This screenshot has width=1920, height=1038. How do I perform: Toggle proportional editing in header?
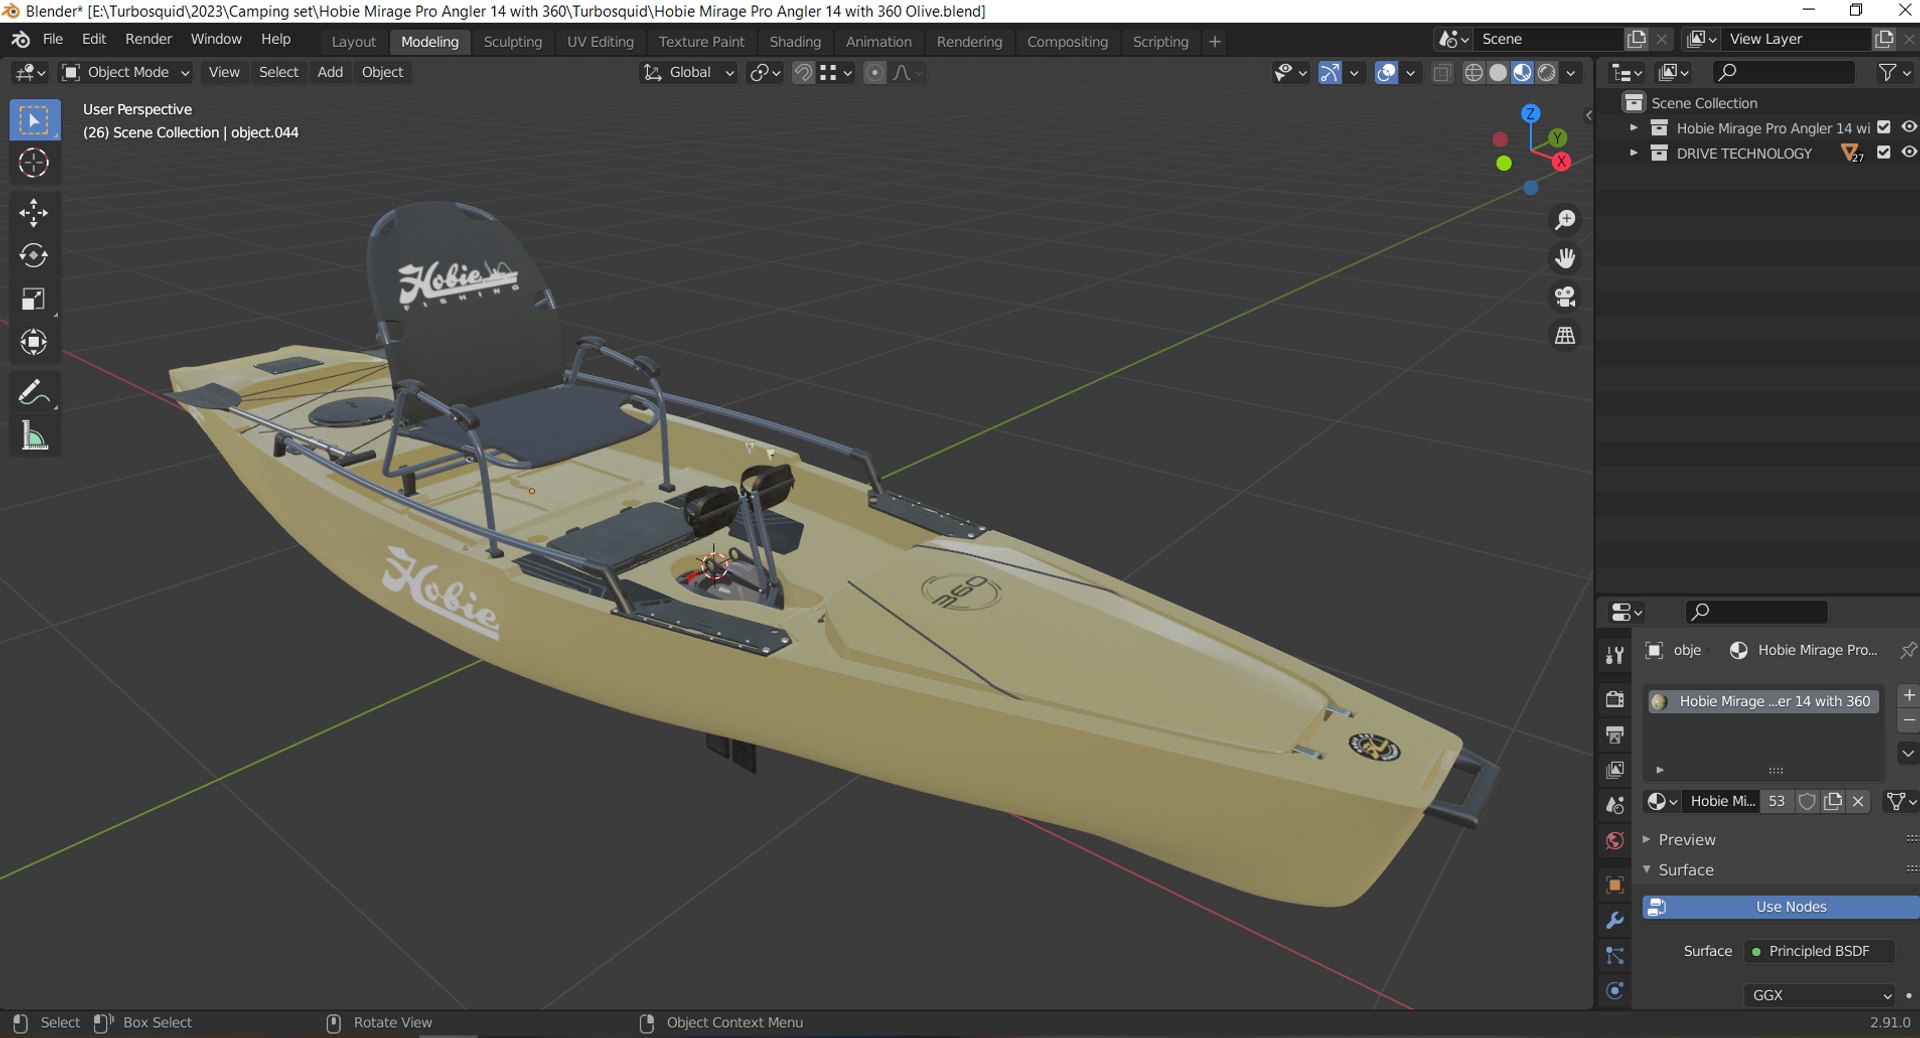click(x=874, y=72)
